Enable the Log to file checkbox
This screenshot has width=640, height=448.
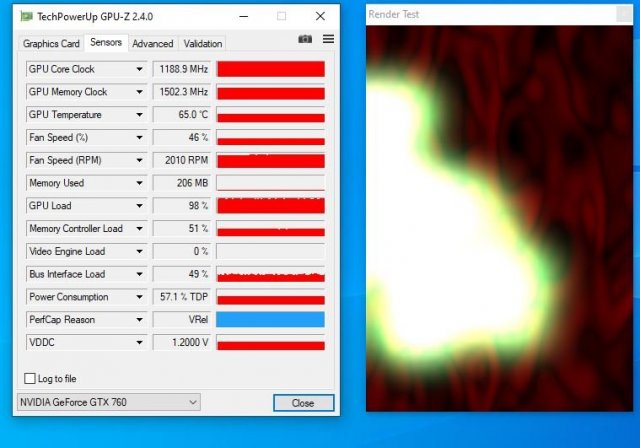tap(28, 379)
